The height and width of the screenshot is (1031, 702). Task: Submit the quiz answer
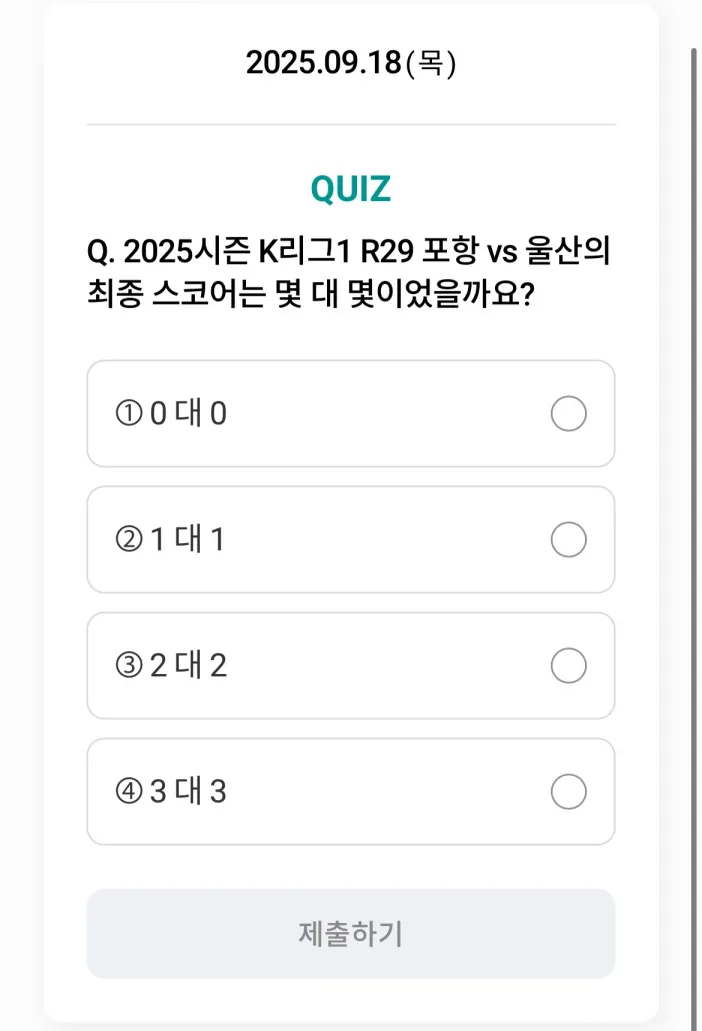point(351,933)
